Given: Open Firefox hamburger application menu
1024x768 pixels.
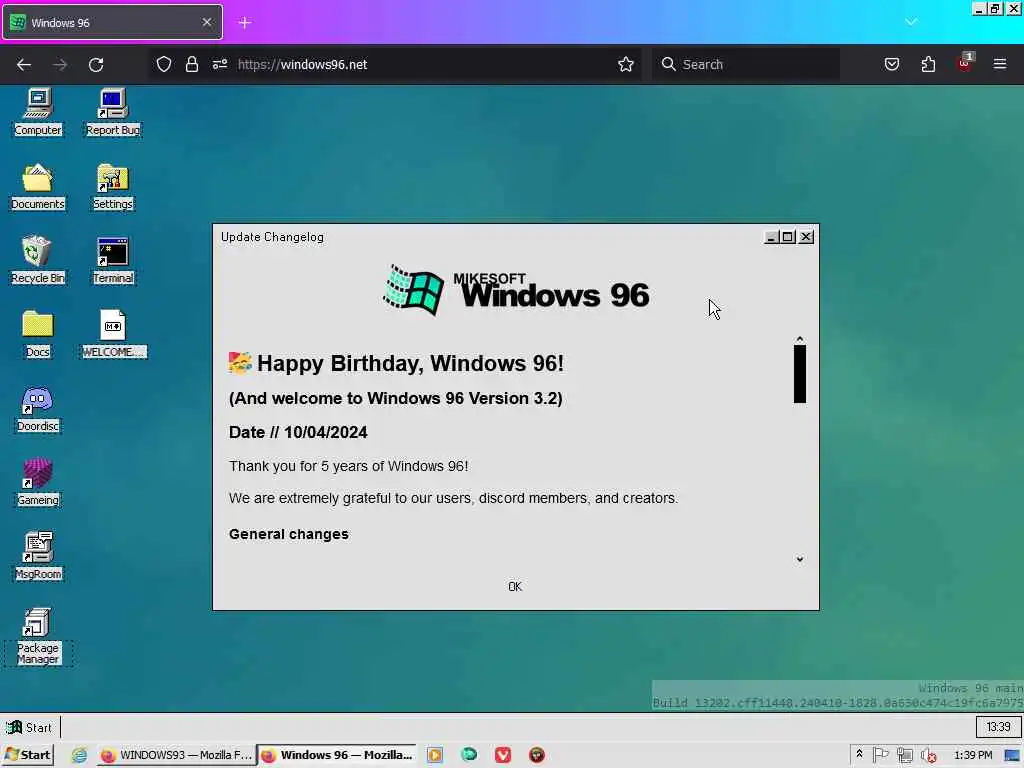Looking at the screenshot, I should [x=1000, y=64].
